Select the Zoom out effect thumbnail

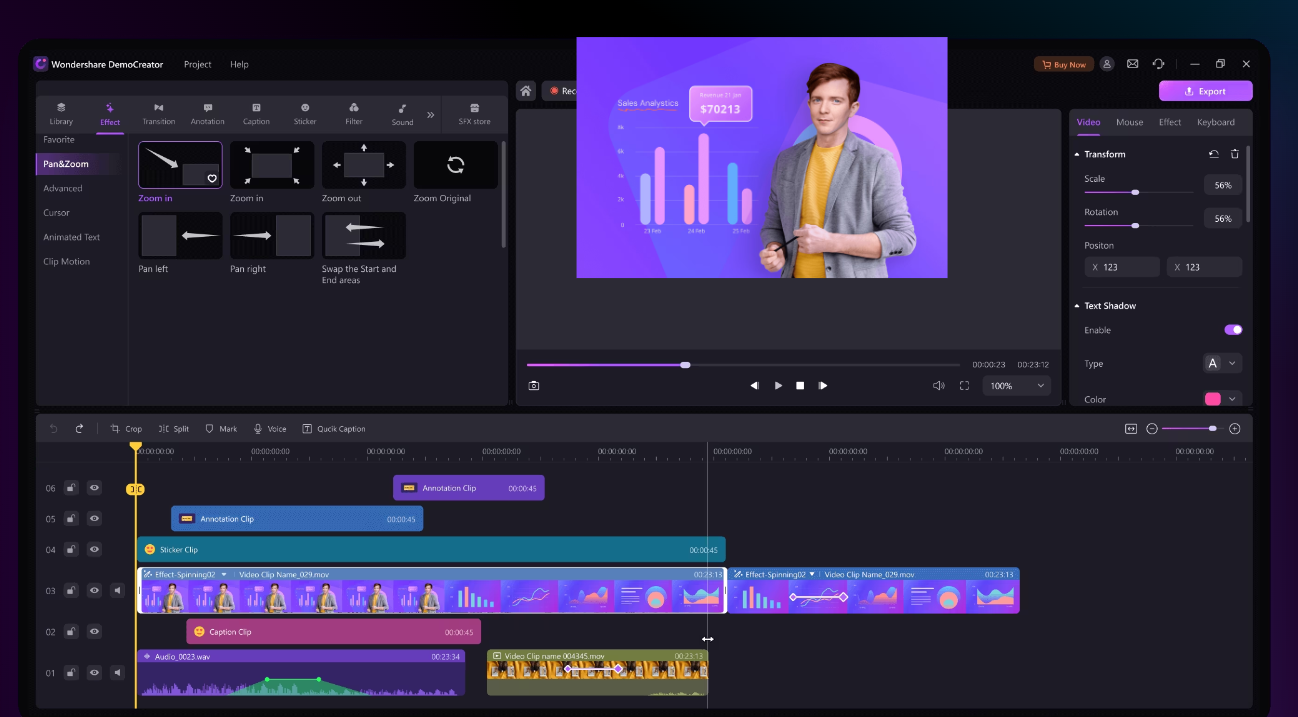(x=363, y=165)
